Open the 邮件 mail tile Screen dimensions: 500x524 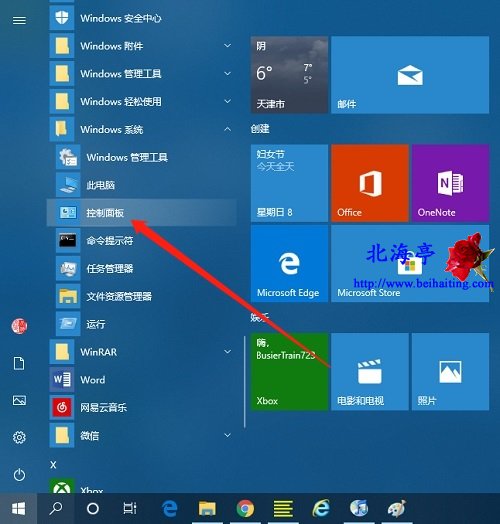pyautogui.click(x=410, y=75)
